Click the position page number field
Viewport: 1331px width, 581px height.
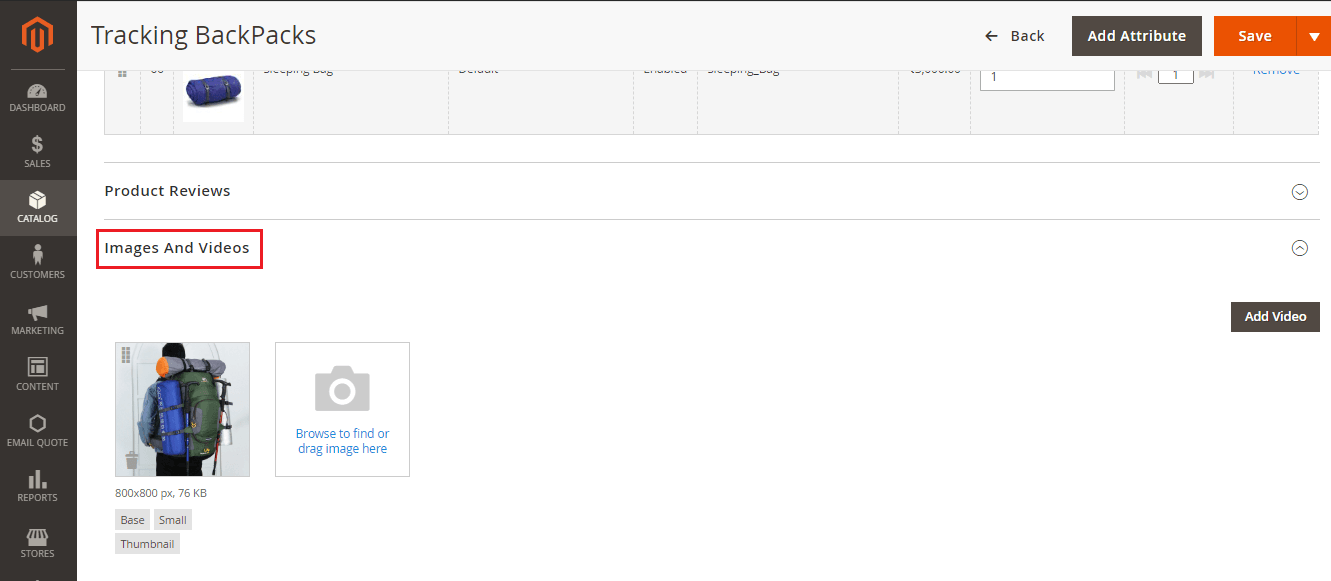1176,75
